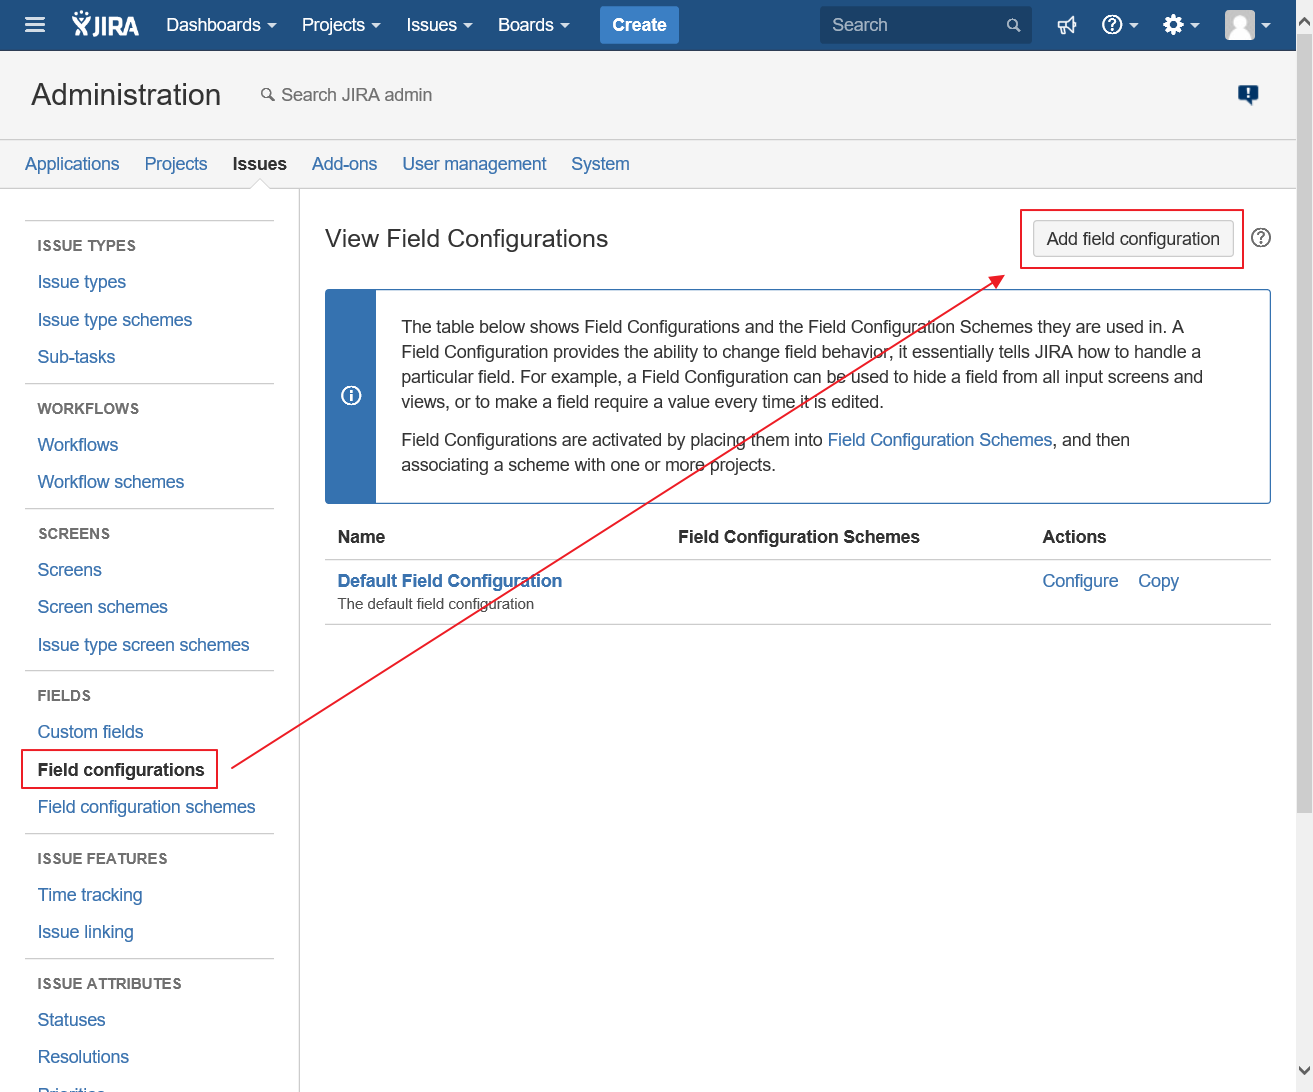Image resolution: width=1313 pixels, height=1092 pixels.
Task: Switch to the User management tab
Action: (474, 164)
